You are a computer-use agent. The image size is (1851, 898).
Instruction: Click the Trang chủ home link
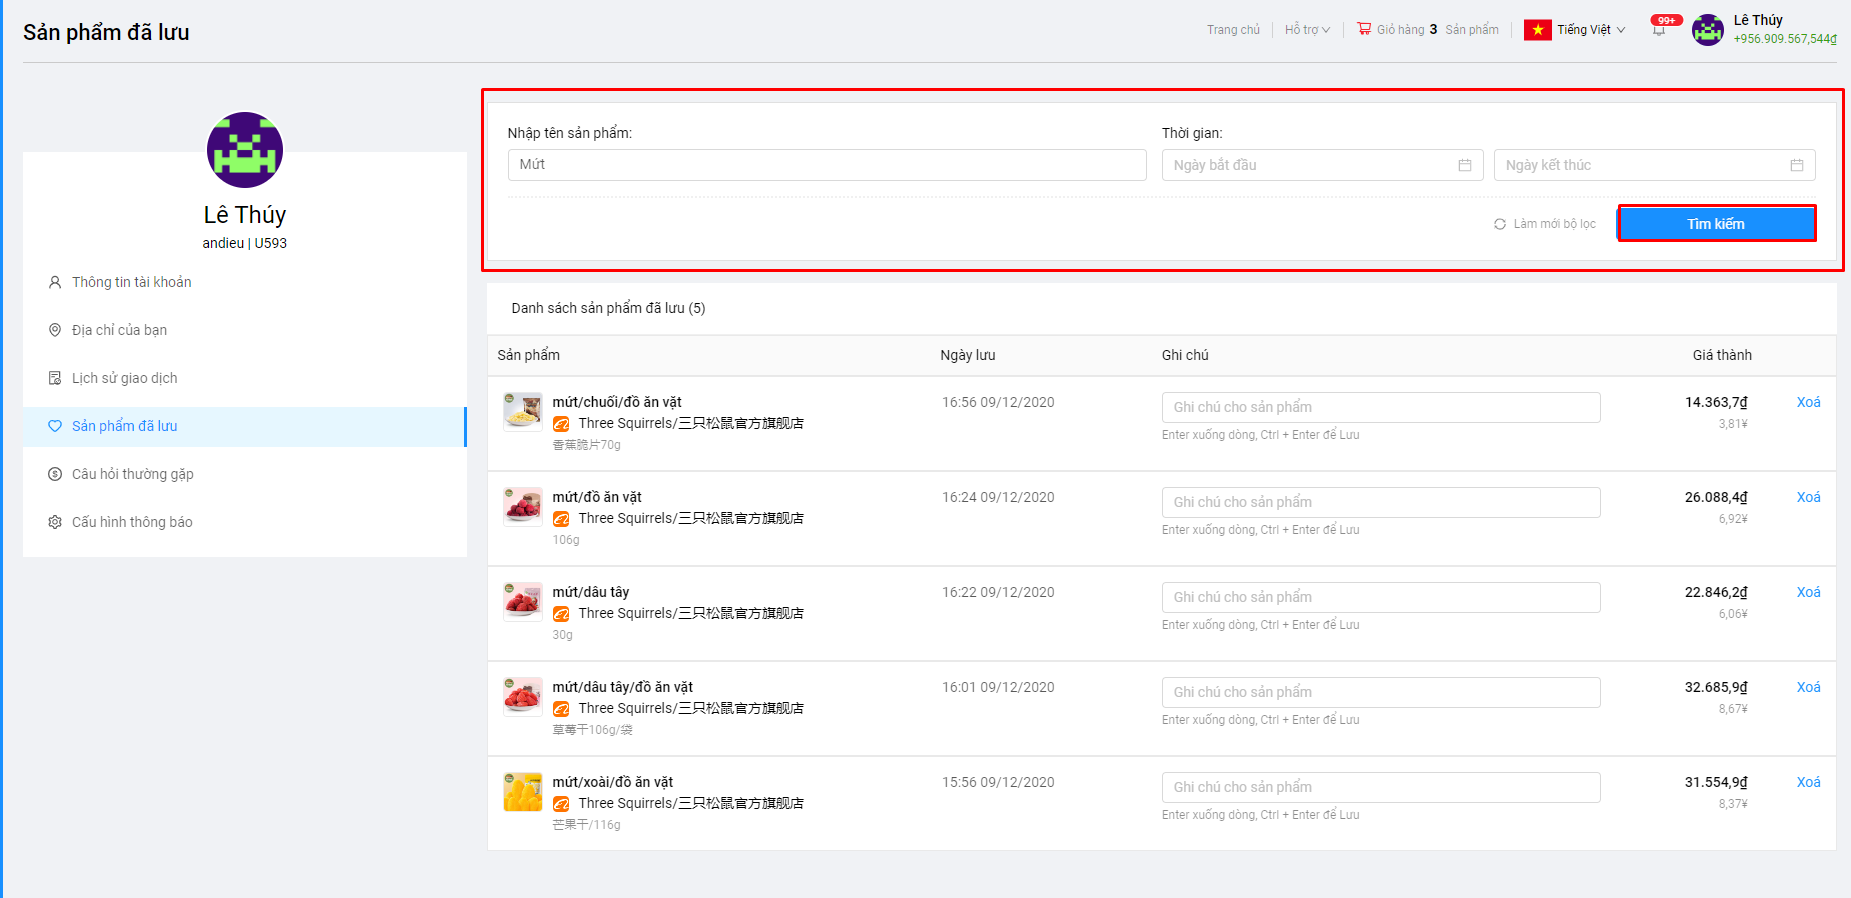point(1233,30)
